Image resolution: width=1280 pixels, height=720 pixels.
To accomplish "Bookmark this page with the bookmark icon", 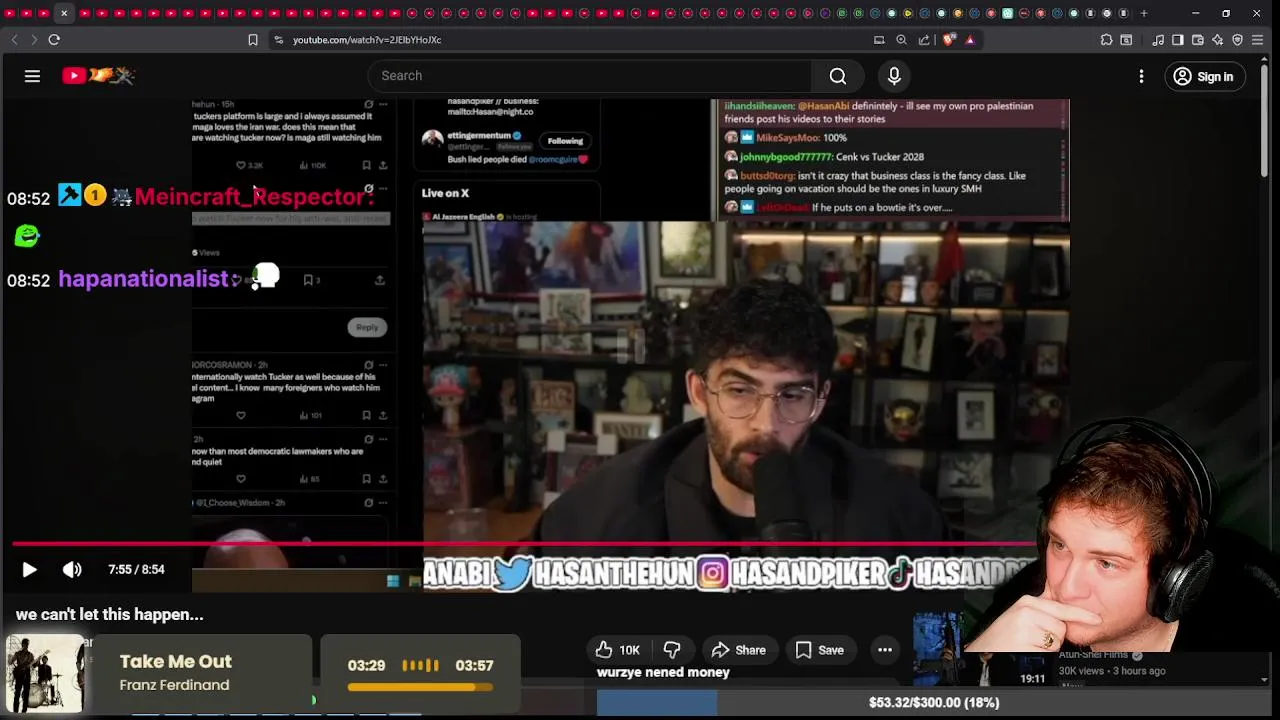I will pos(253,40).
